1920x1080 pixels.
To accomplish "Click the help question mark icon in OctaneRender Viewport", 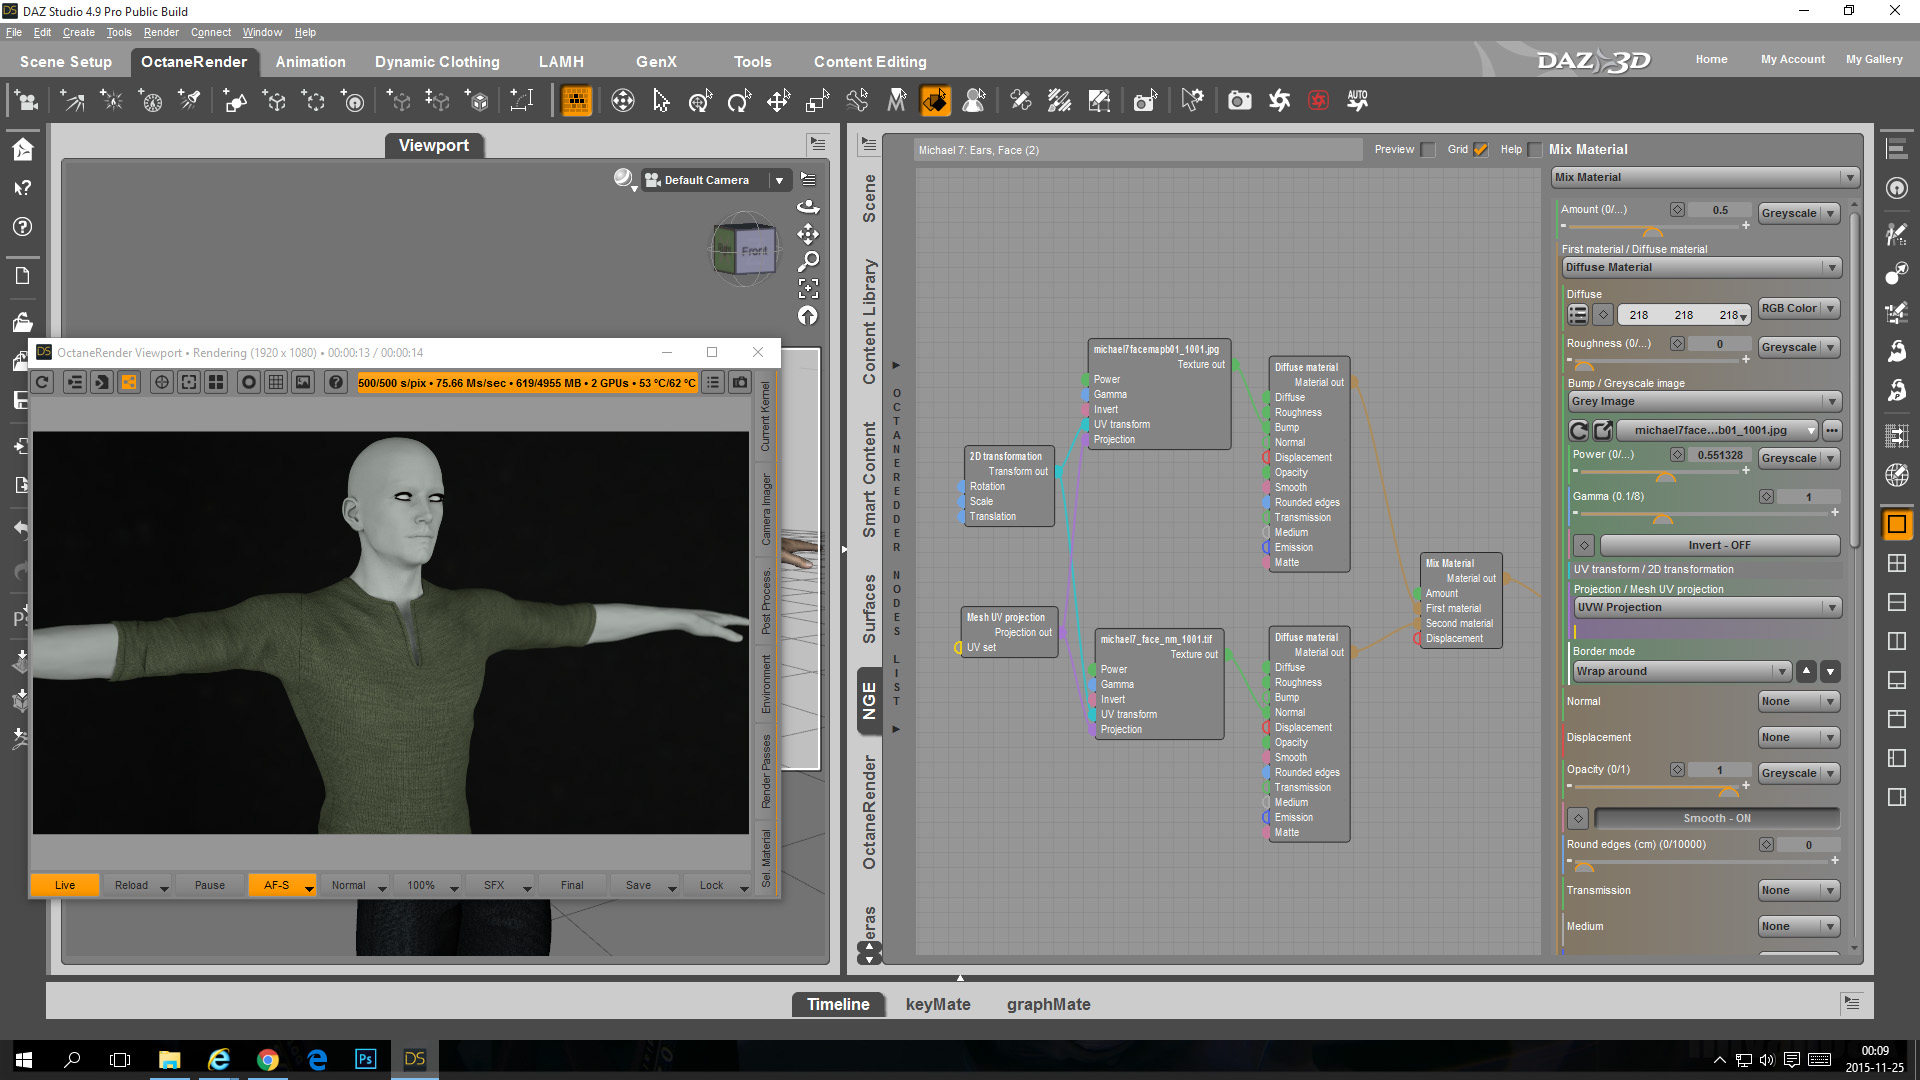I will click(336, 382).
